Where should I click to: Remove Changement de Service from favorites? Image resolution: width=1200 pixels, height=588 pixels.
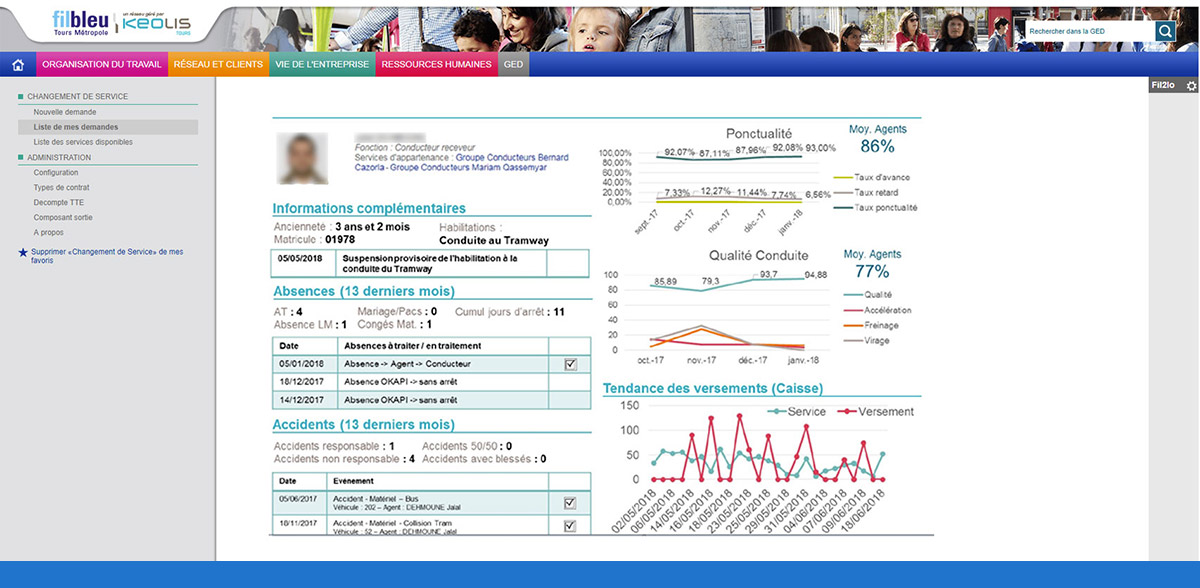click(107, 256)
